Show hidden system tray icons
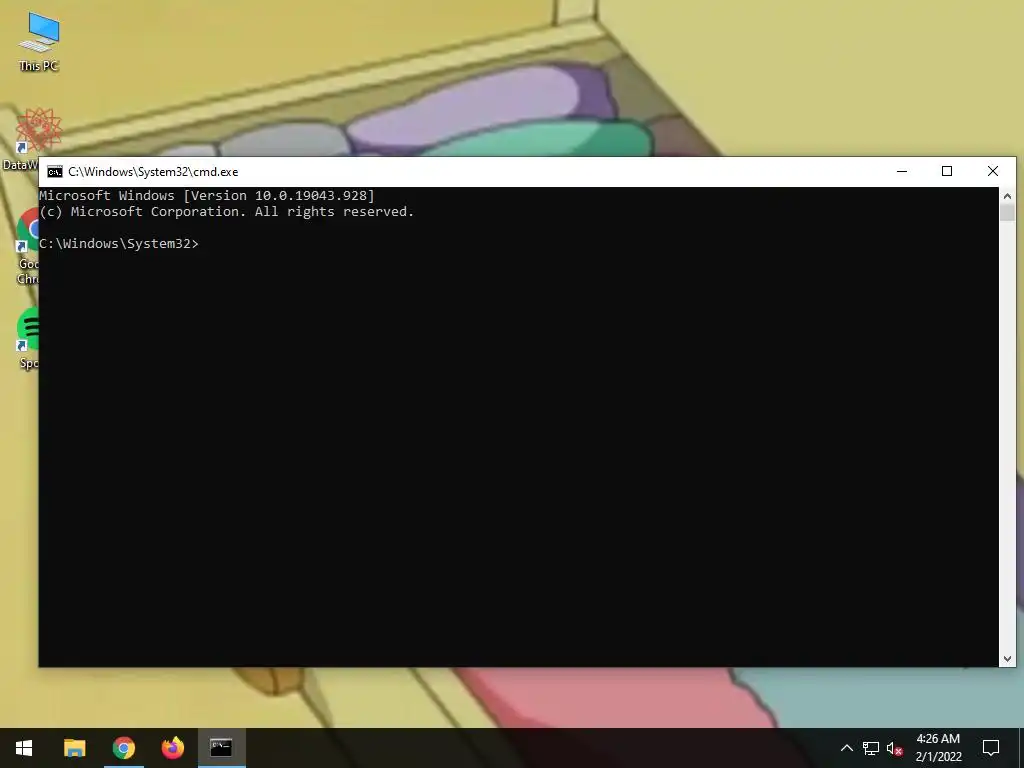 point(846,748)
